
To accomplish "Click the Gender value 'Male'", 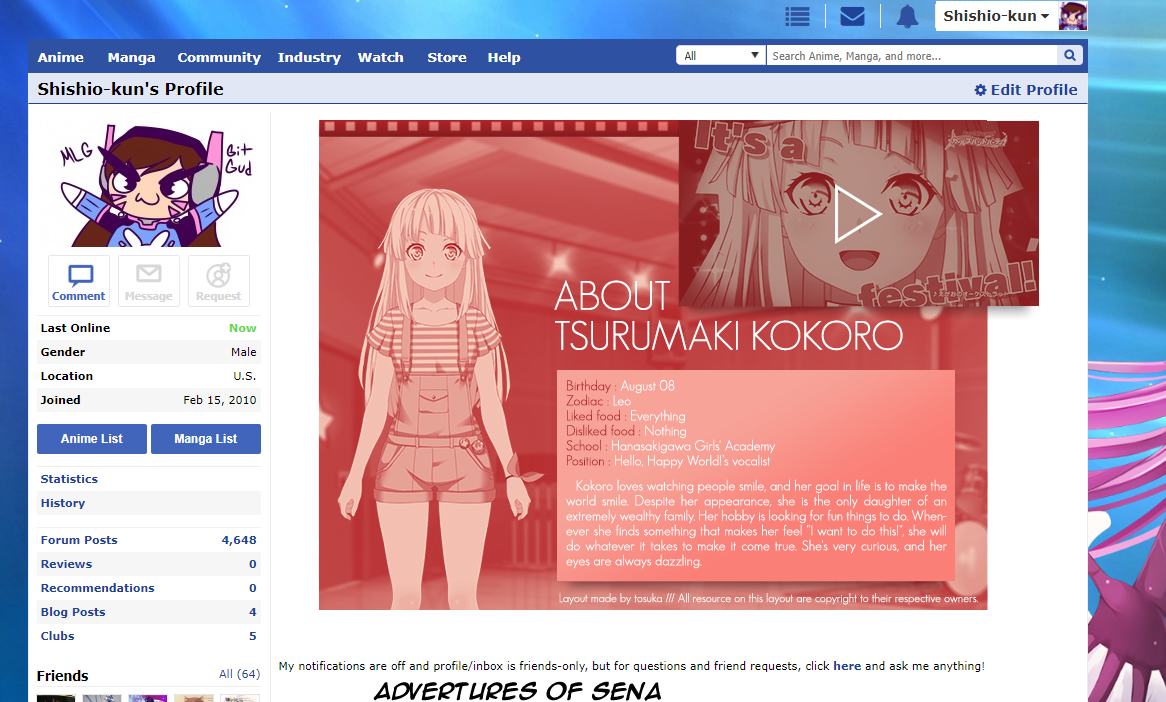I will tap(243, 352).
